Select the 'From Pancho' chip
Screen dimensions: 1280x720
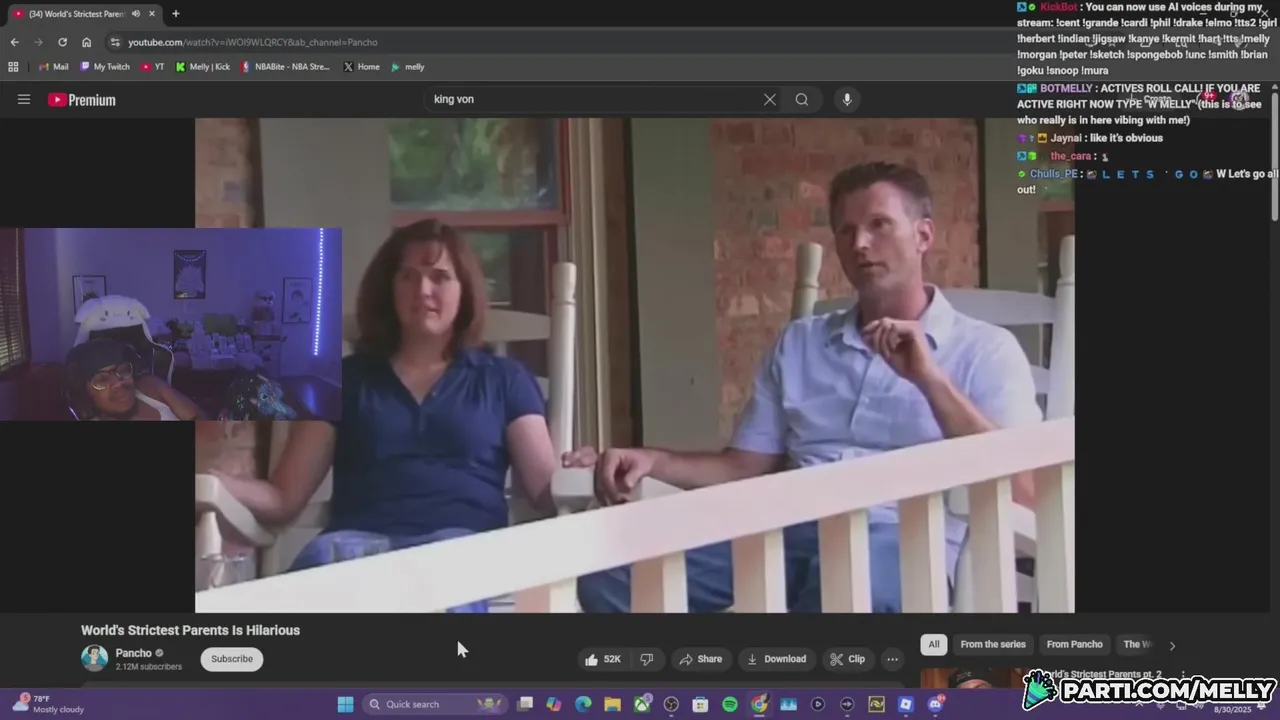point(1074,644)
